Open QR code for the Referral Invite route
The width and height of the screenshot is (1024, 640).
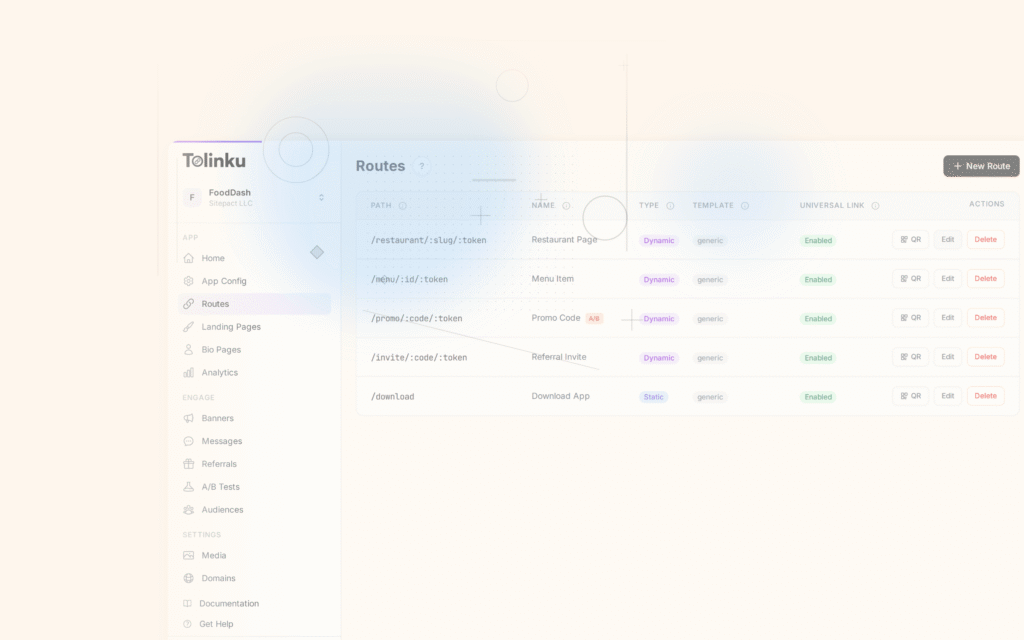(910, 356)
